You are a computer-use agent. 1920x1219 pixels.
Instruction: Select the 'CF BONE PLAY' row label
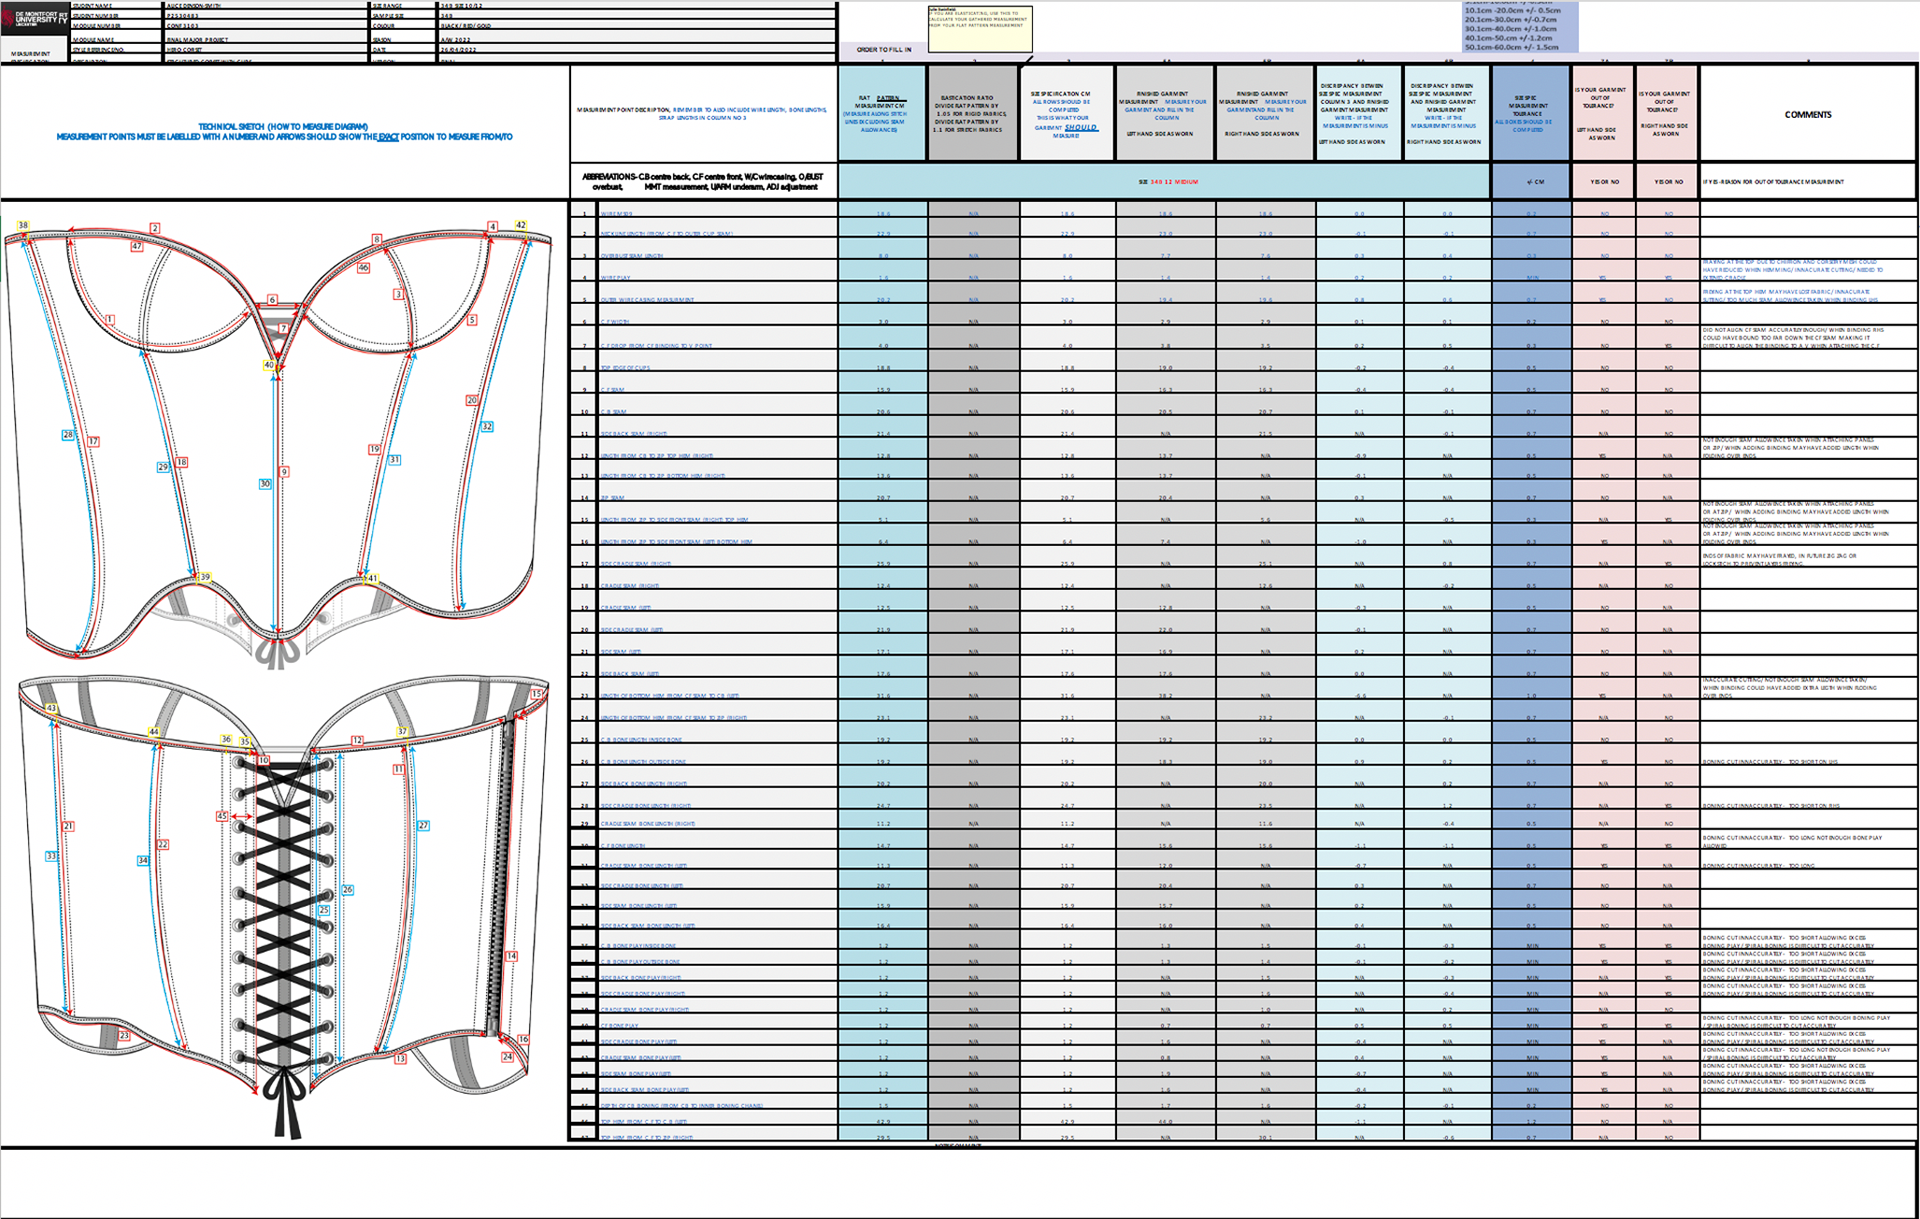(619, 1026)
